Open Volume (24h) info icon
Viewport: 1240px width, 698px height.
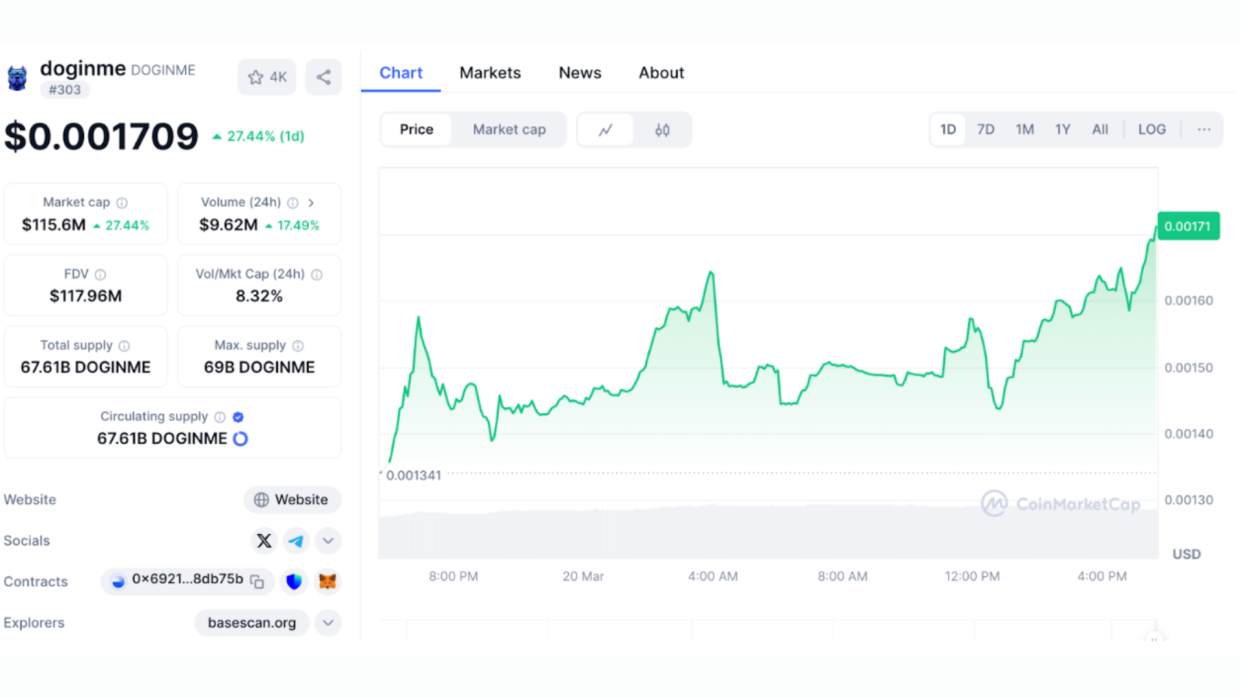pos(293,203)
